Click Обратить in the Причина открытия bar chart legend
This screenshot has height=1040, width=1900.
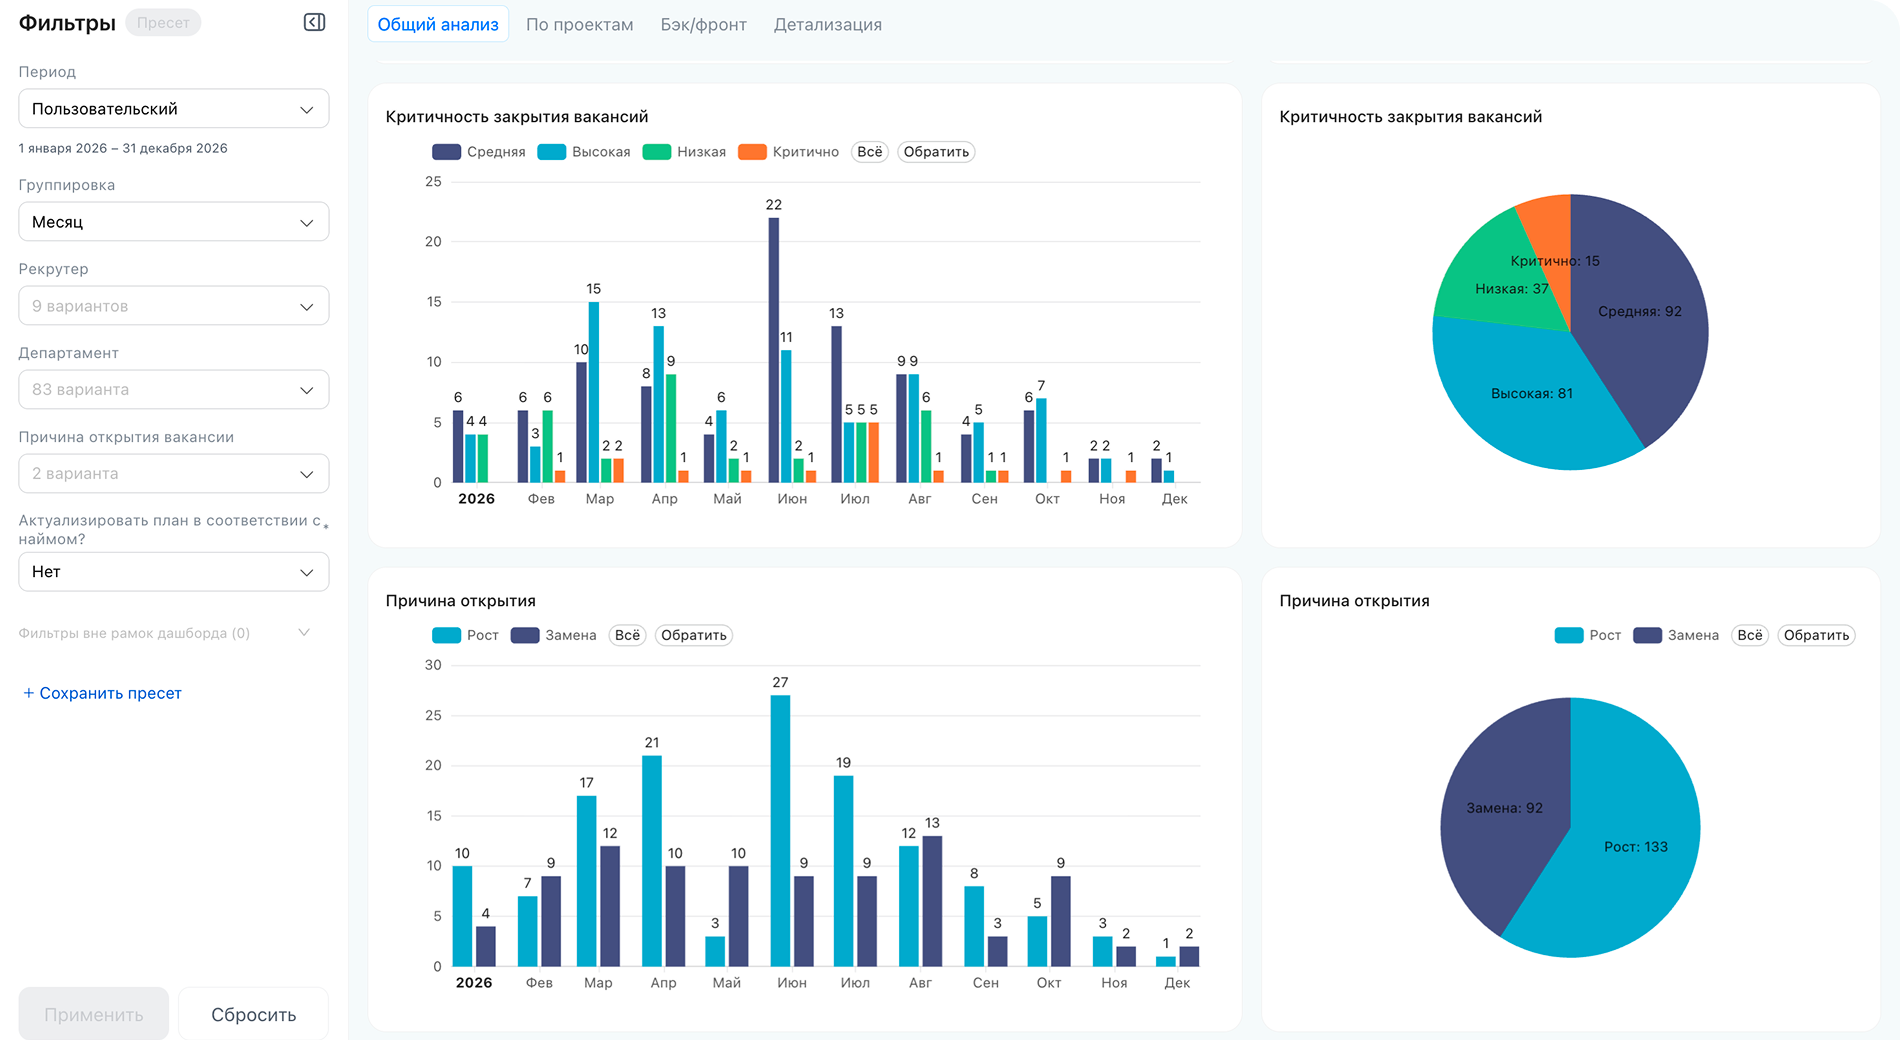tap(694, 635)
